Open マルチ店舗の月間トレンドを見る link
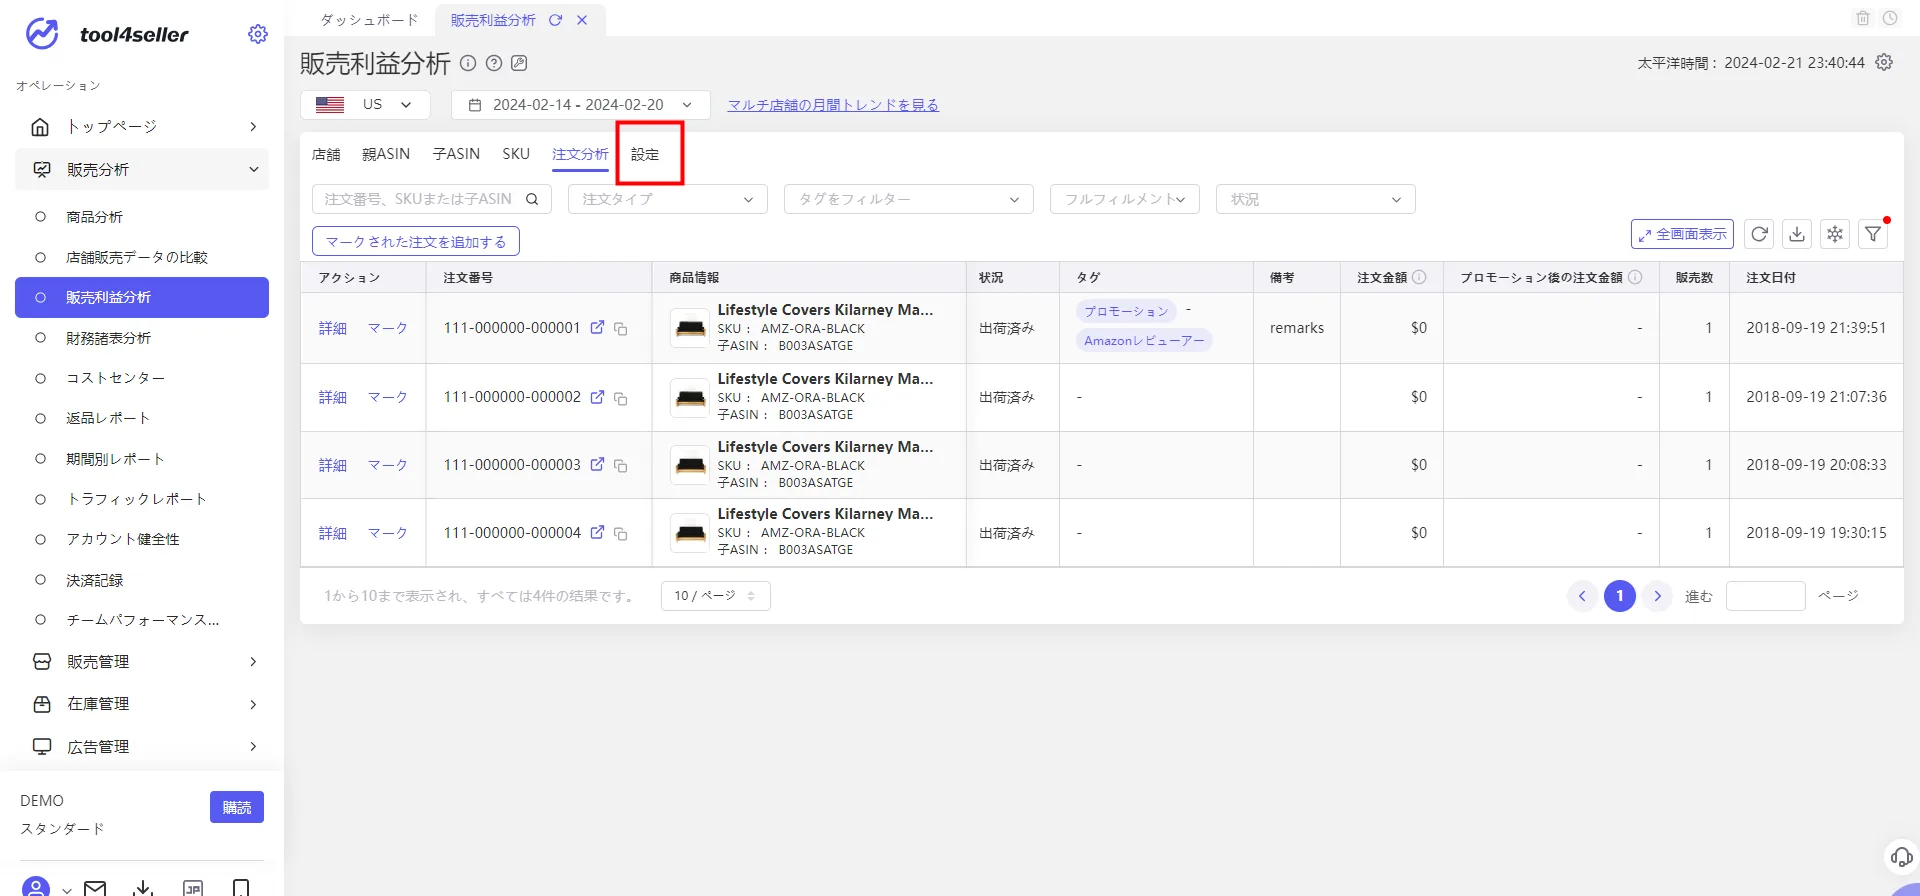The width and height of the screenshot is (1920, 896). pos(833,105)
